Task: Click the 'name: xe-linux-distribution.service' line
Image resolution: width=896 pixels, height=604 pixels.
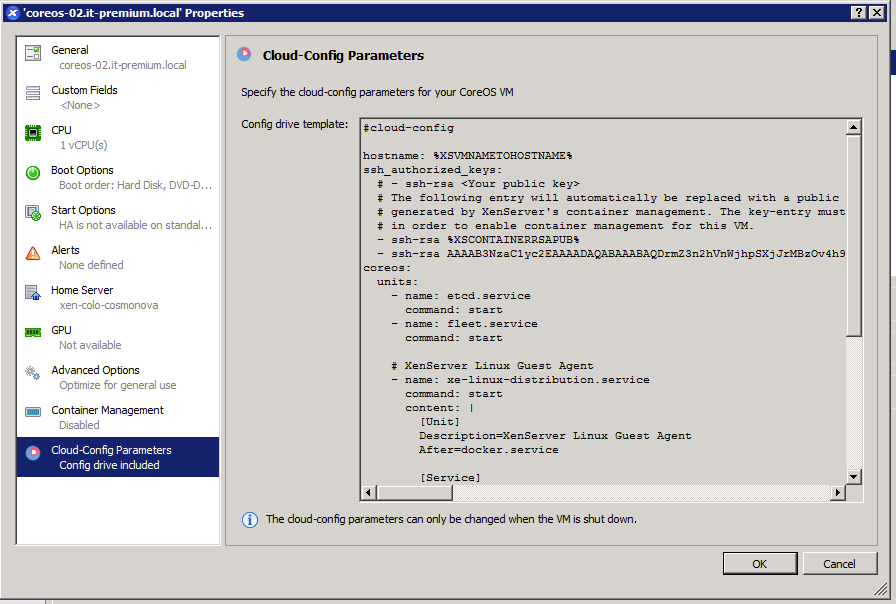Action: click(x=520, y=379)
